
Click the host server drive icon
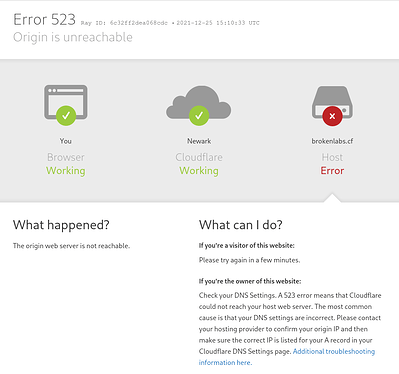coord(332,102)
